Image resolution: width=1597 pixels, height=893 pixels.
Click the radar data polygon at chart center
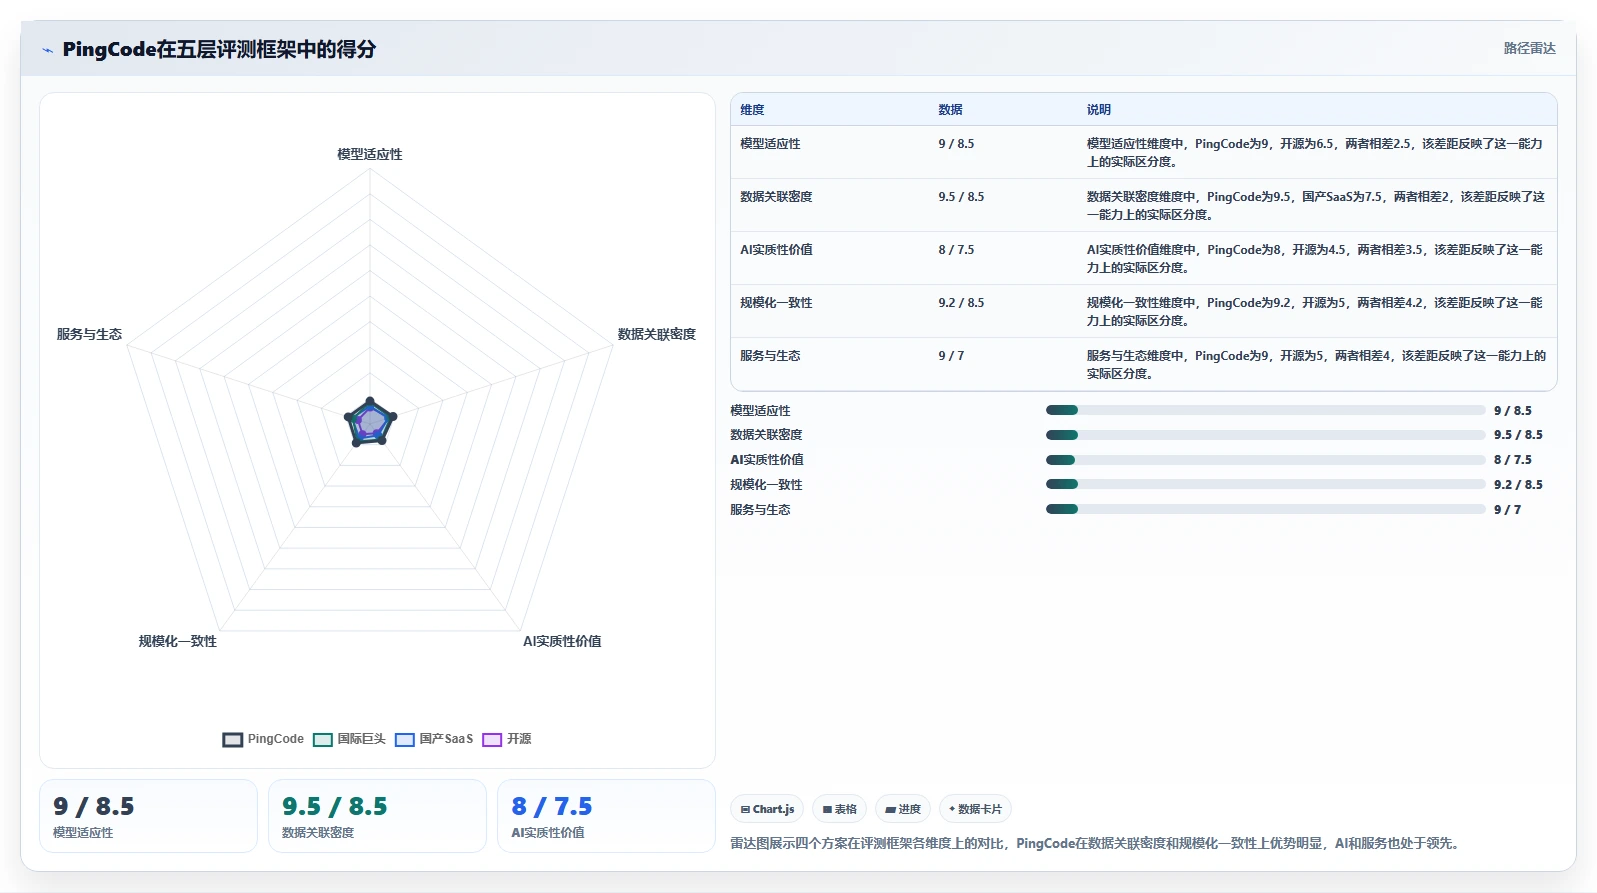370,423
